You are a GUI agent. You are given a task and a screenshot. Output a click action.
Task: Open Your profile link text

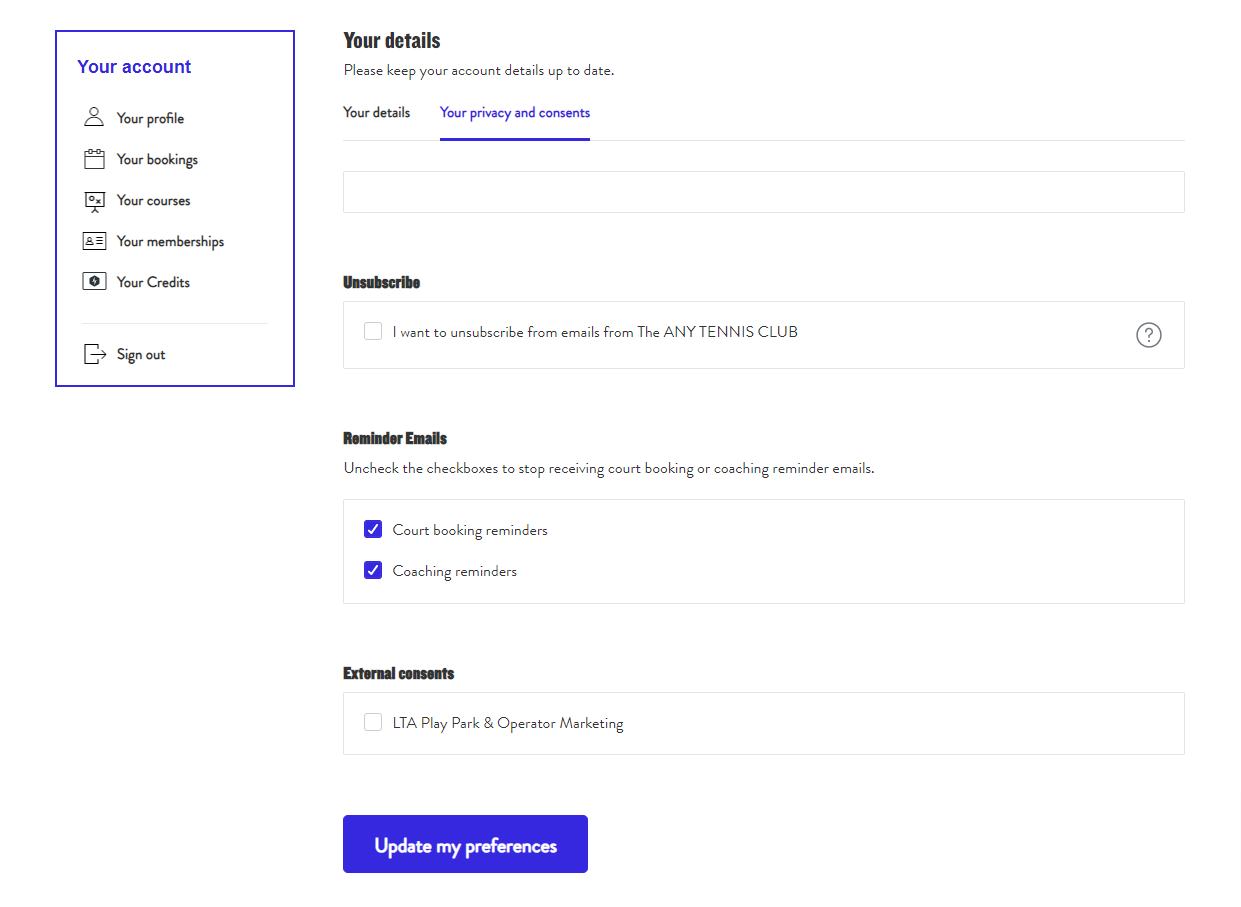(150, 118)
